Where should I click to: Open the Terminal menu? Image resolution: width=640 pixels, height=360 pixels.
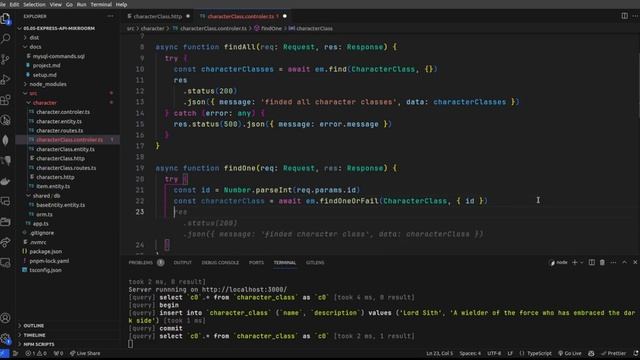click(101, 4)
